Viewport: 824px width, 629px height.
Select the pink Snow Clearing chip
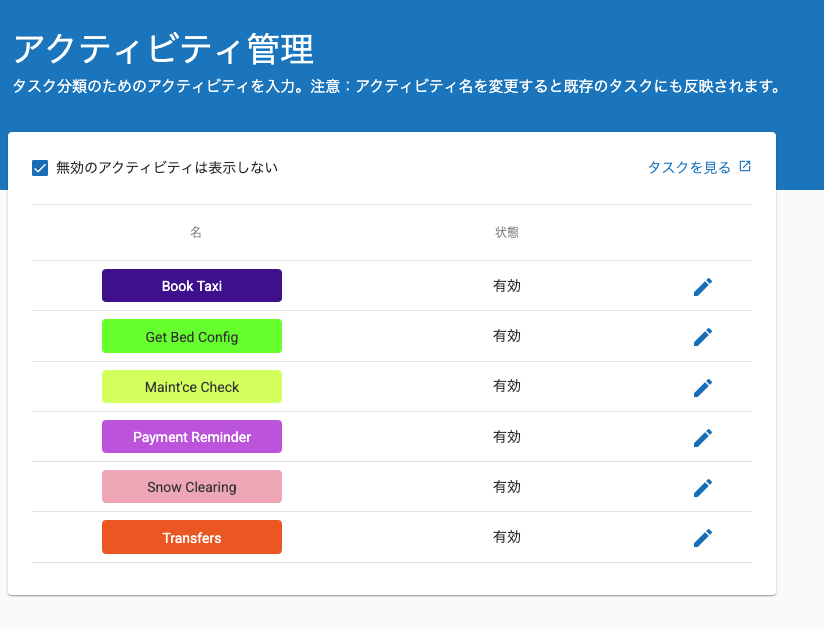point(192,487)
